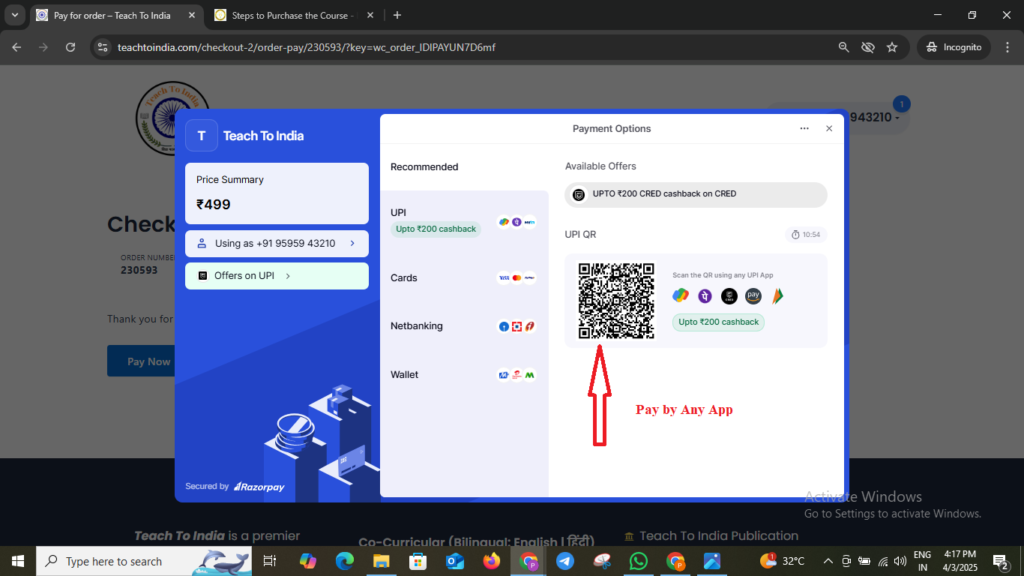This screenshot has width=1024, height=576.
Task: Click the UPTO ₹200 CRED cashback offer
Action: pos(696,195)
